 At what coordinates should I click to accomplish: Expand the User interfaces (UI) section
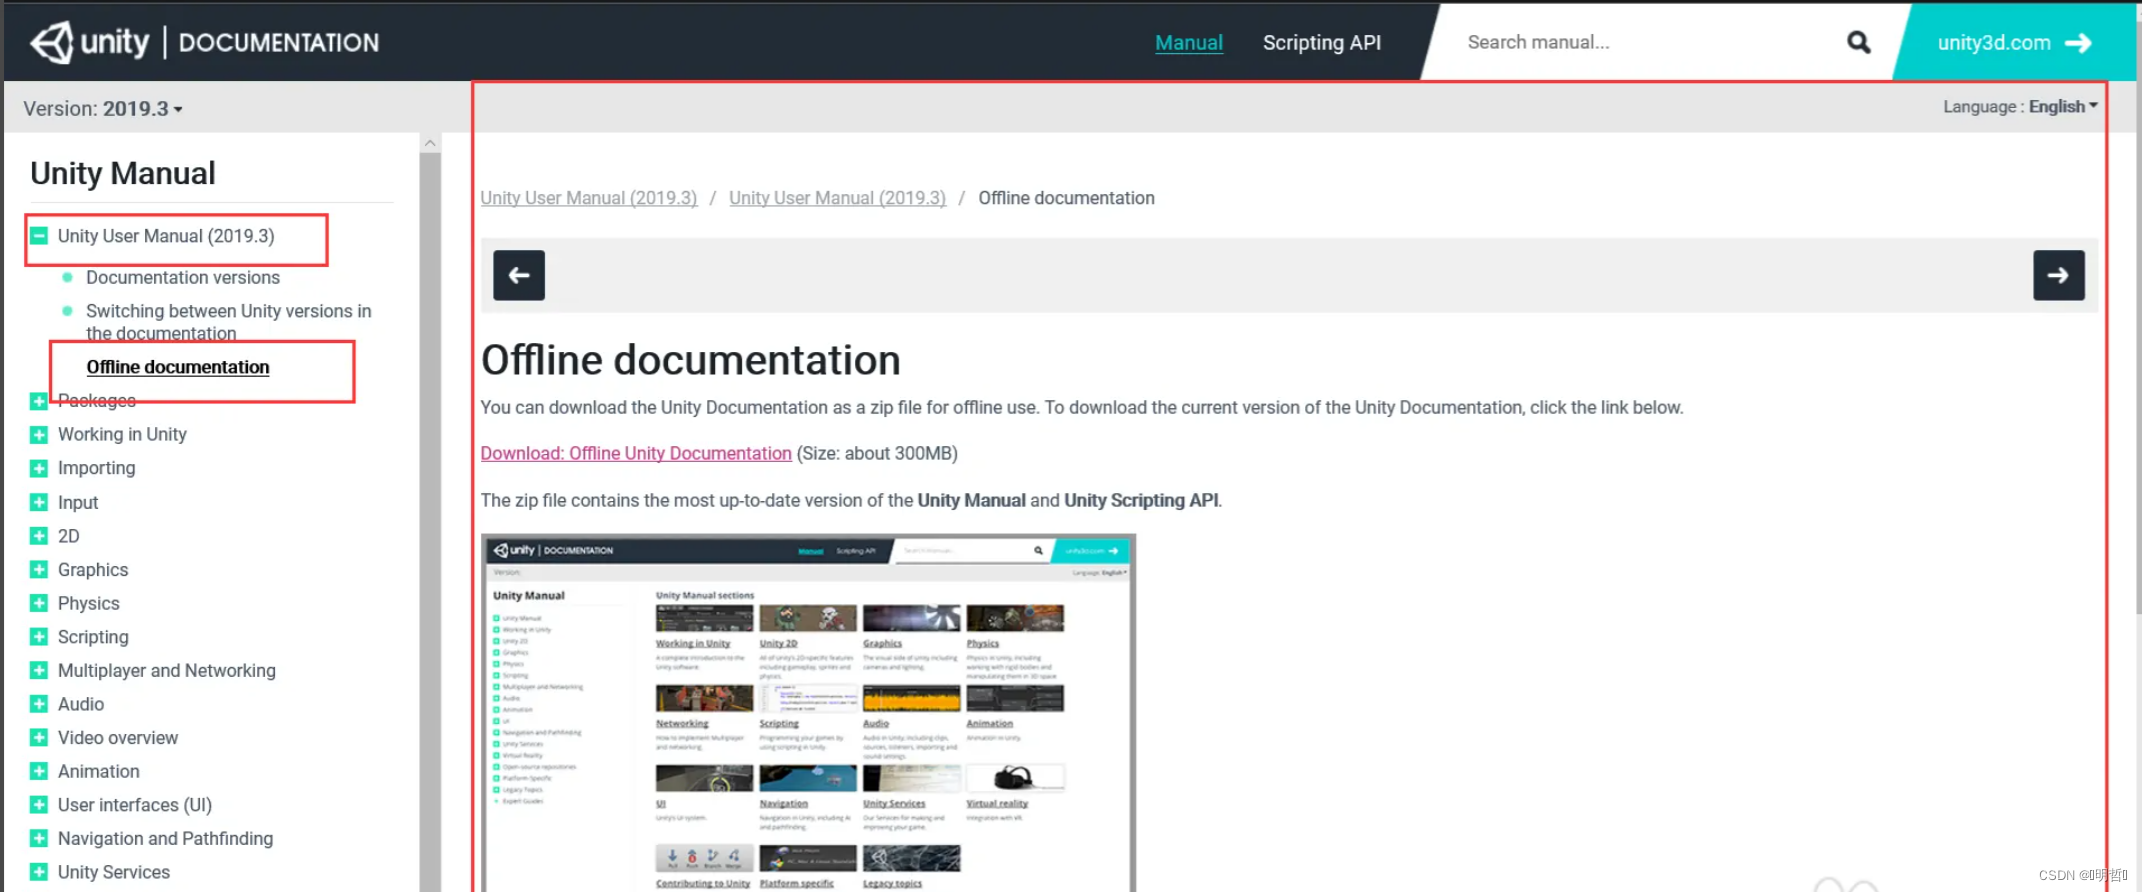39,805
